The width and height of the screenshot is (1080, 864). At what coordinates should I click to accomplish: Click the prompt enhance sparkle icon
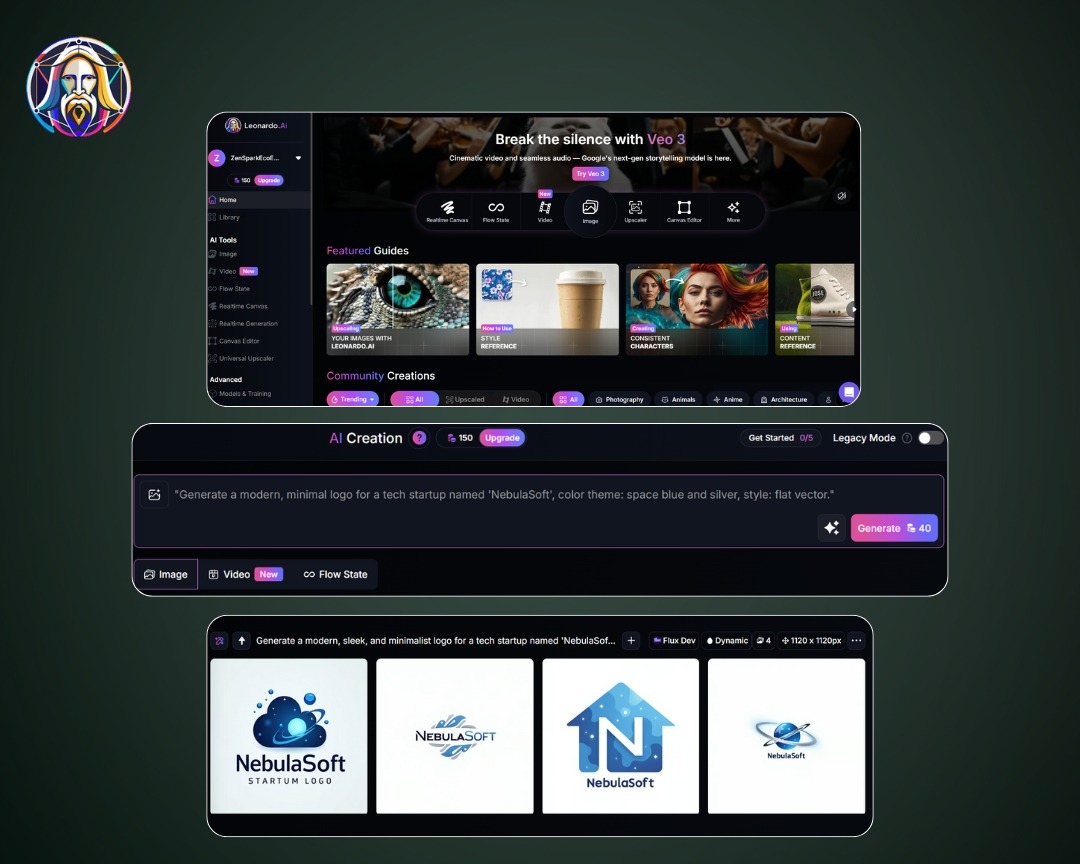(x=831, y=528)
